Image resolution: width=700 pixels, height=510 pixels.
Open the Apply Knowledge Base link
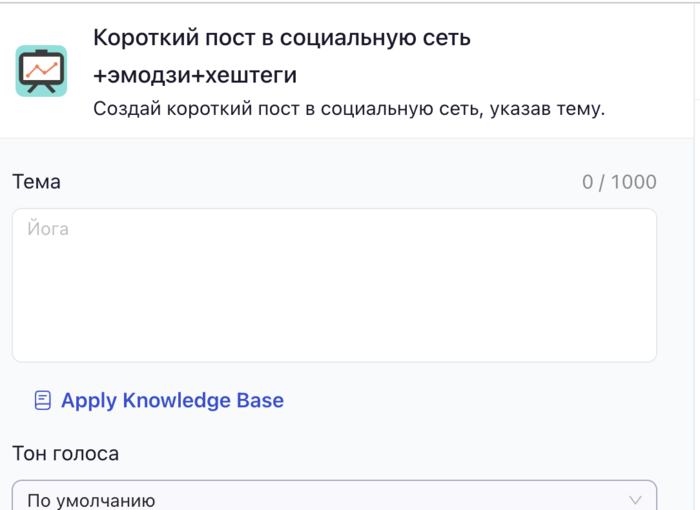coord(172,401)
